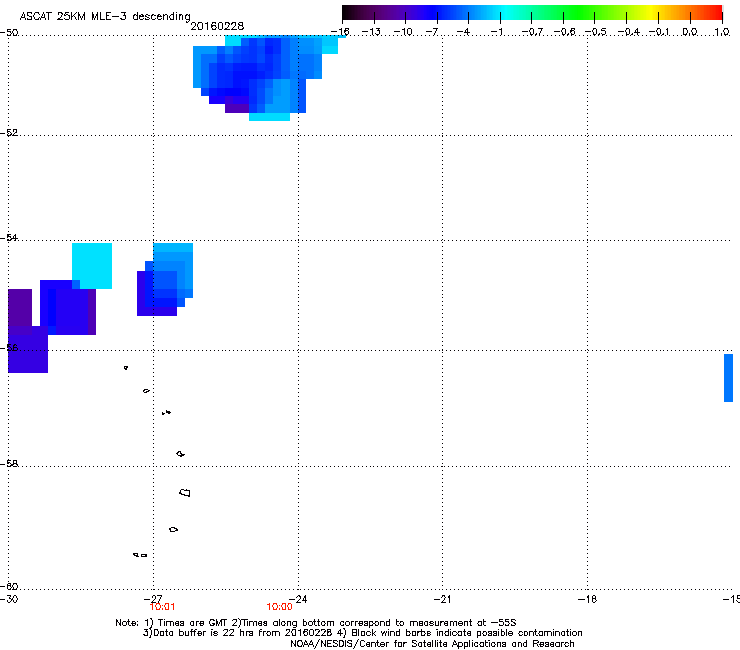Click the red time label 10:01

(x=162, y=607)
